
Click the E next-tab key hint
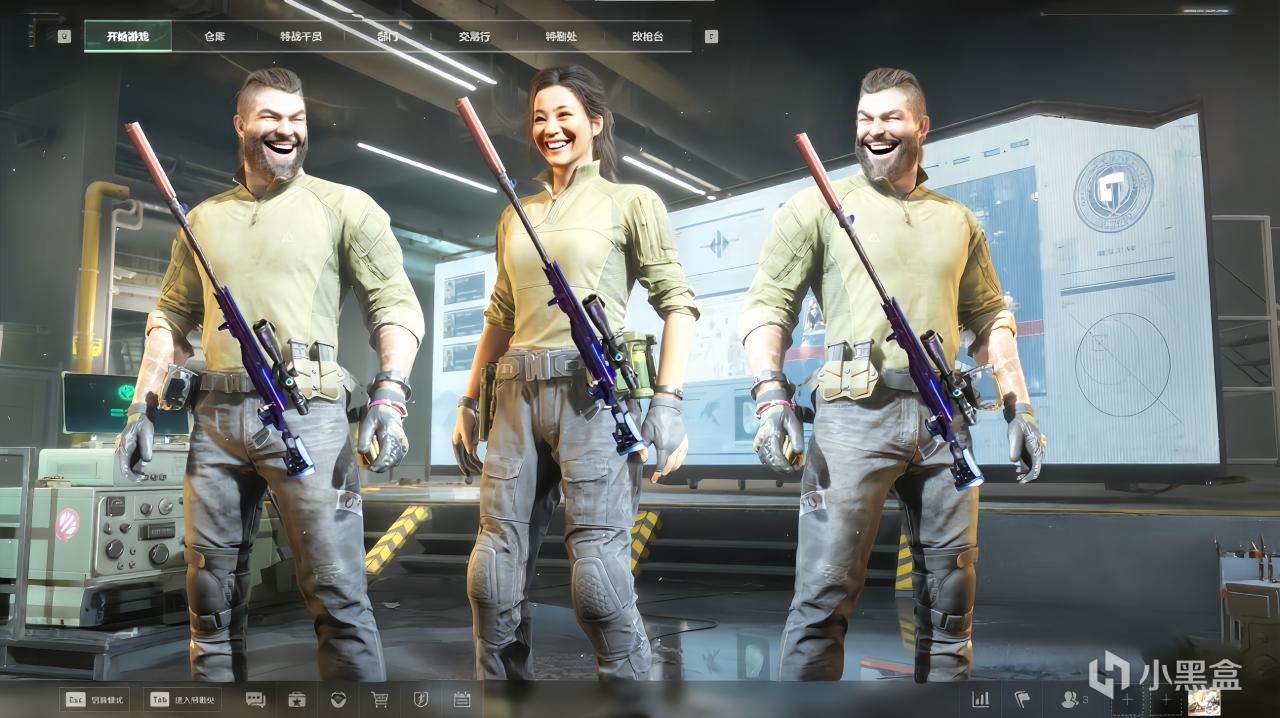711,37
